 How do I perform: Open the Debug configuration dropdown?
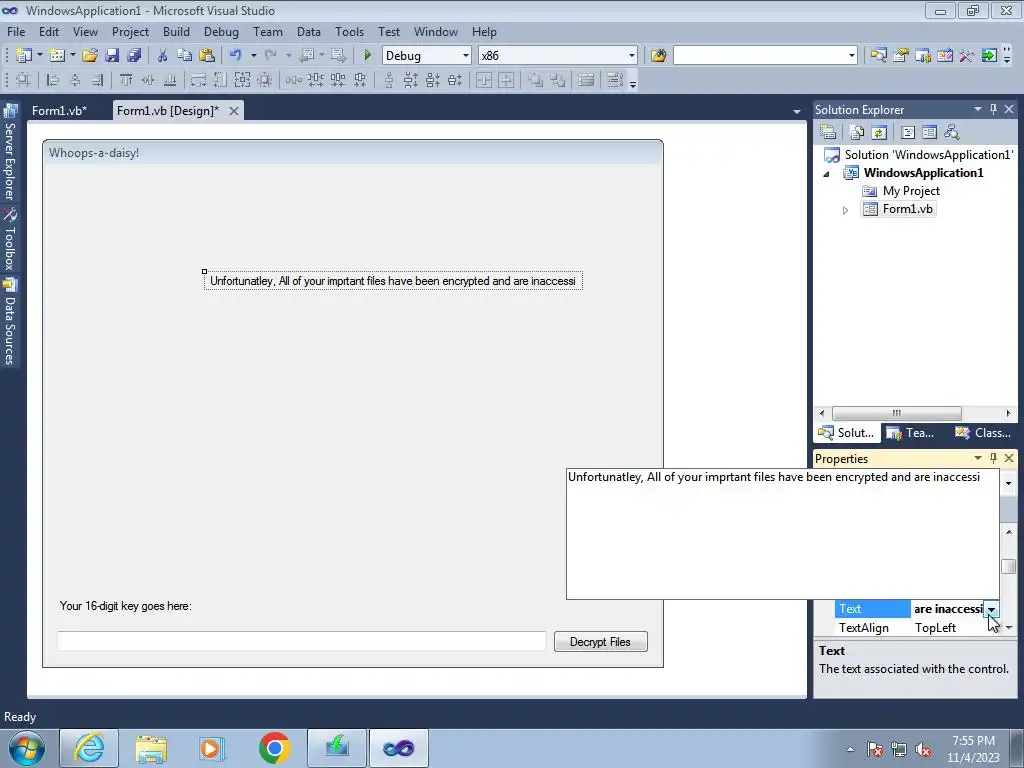coord(466,56)
